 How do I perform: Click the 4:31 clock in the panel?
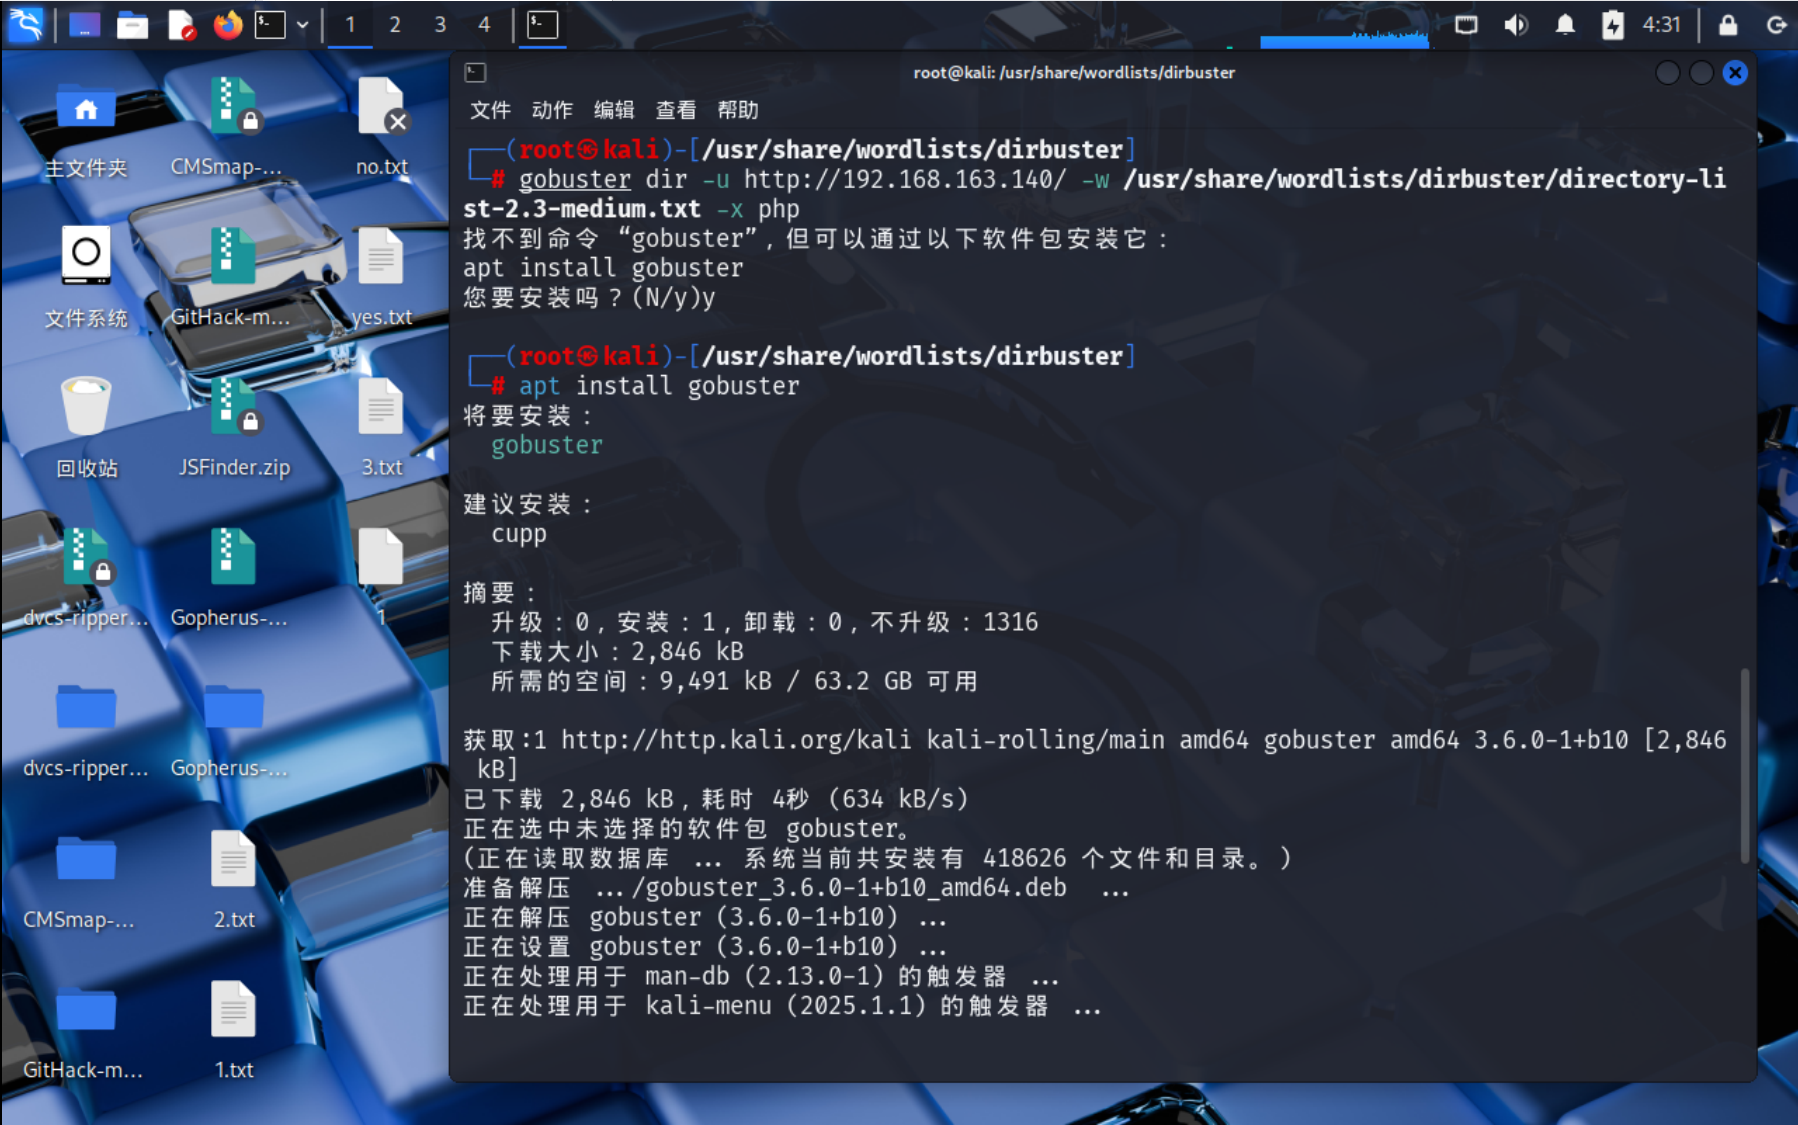point(1662,25)
